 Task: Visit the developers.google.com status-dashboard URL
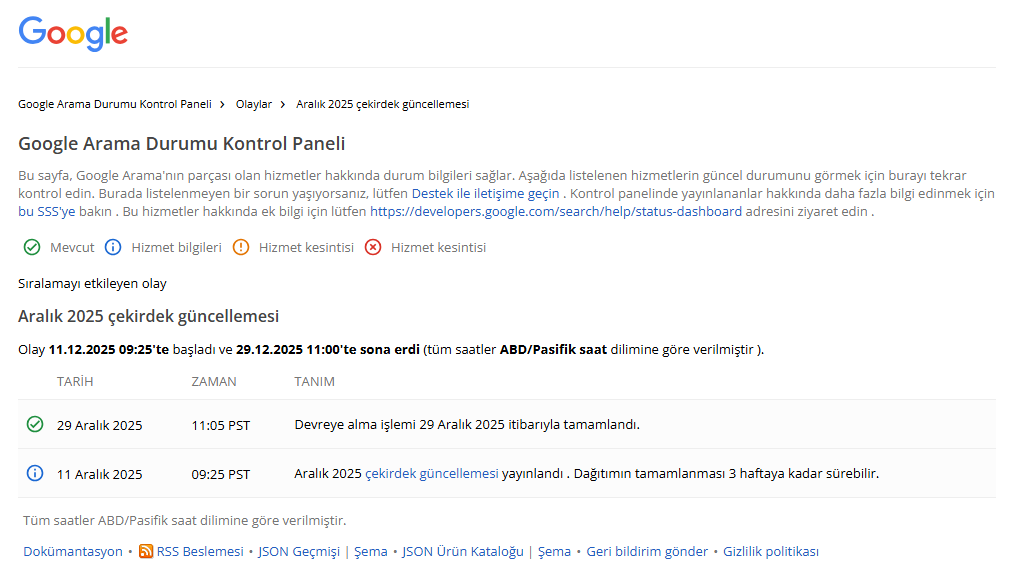[556, 211]
